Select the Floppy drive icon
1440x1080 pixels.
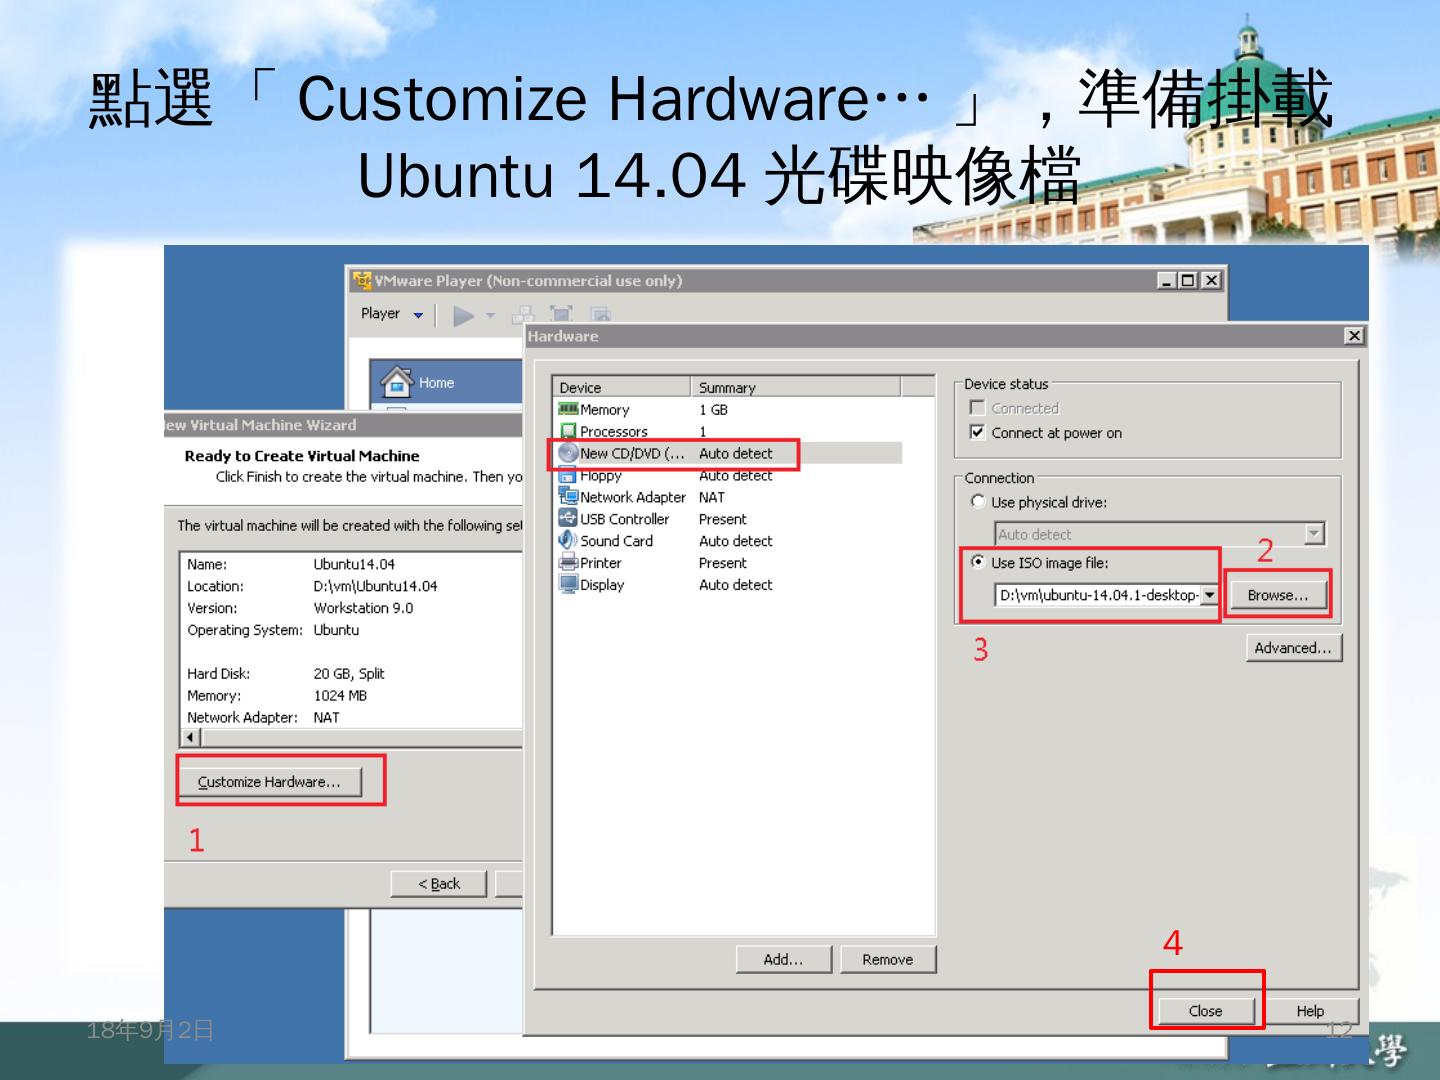(568, 476)
